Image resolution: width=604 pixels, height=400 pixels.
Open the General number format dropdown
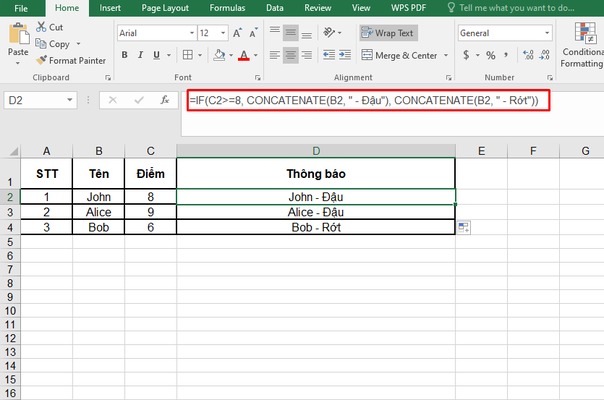(547, 33)
